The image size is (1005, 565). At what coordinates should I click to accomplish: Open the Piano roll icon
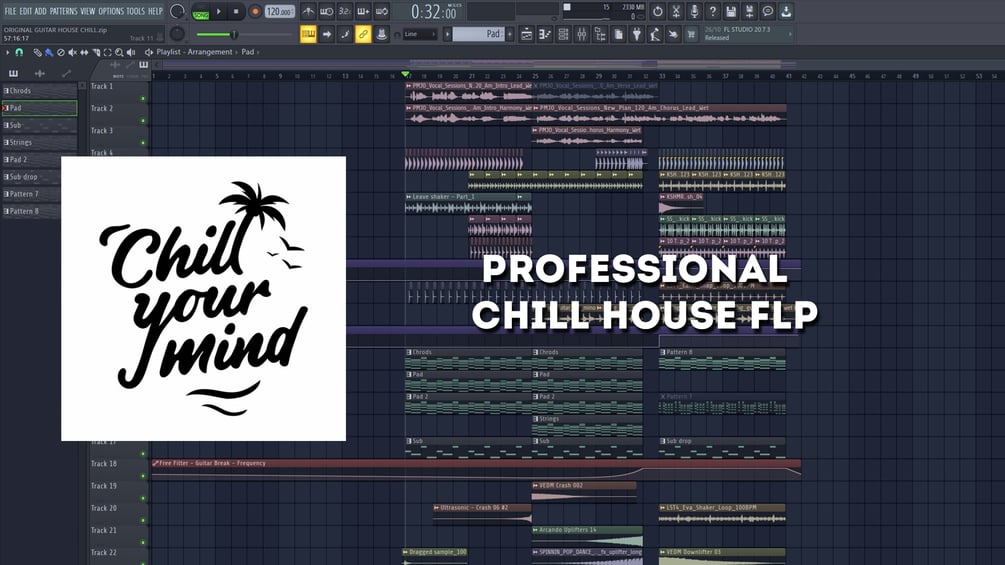(545, 34)
